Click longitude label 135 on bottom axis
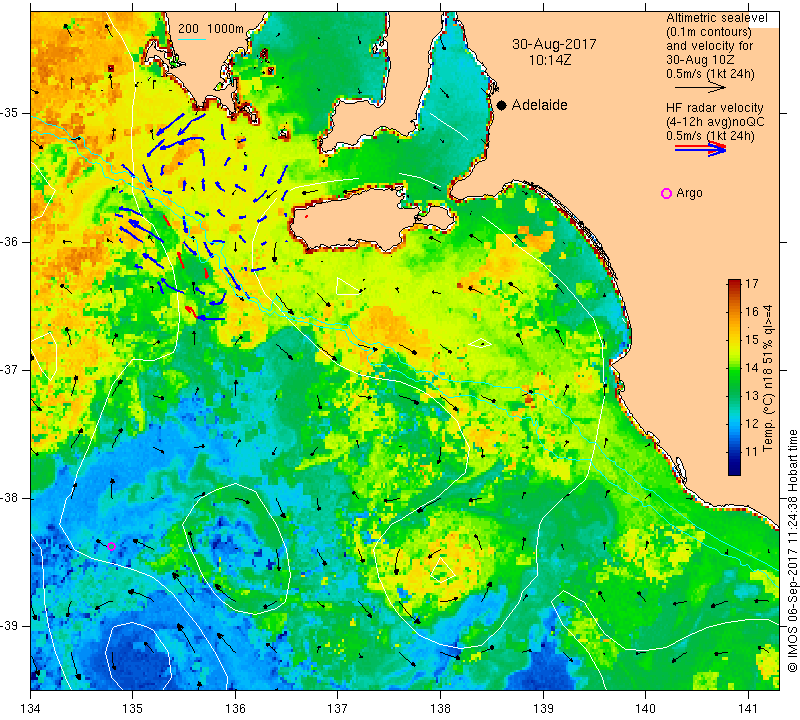Viewport: 800px width, 720px height. point(133,708)
